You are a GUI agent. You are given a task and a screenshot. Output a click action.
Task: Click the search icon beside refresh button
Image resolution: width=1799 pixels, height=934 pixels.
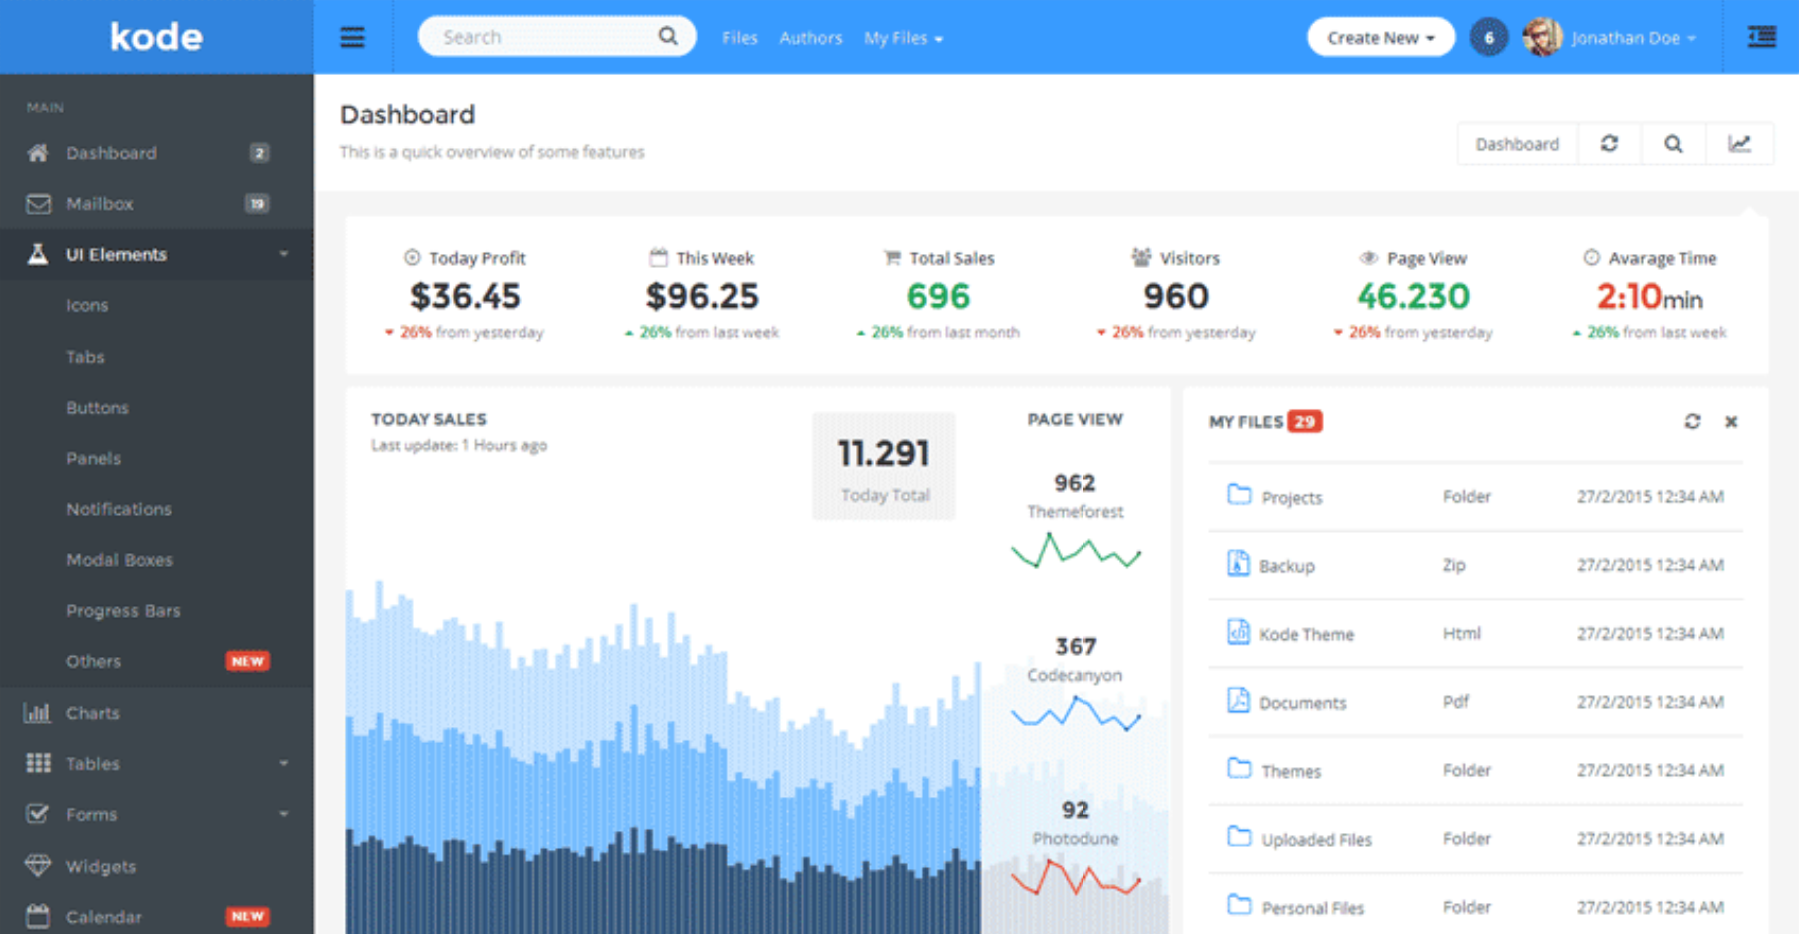[1673, 144]
